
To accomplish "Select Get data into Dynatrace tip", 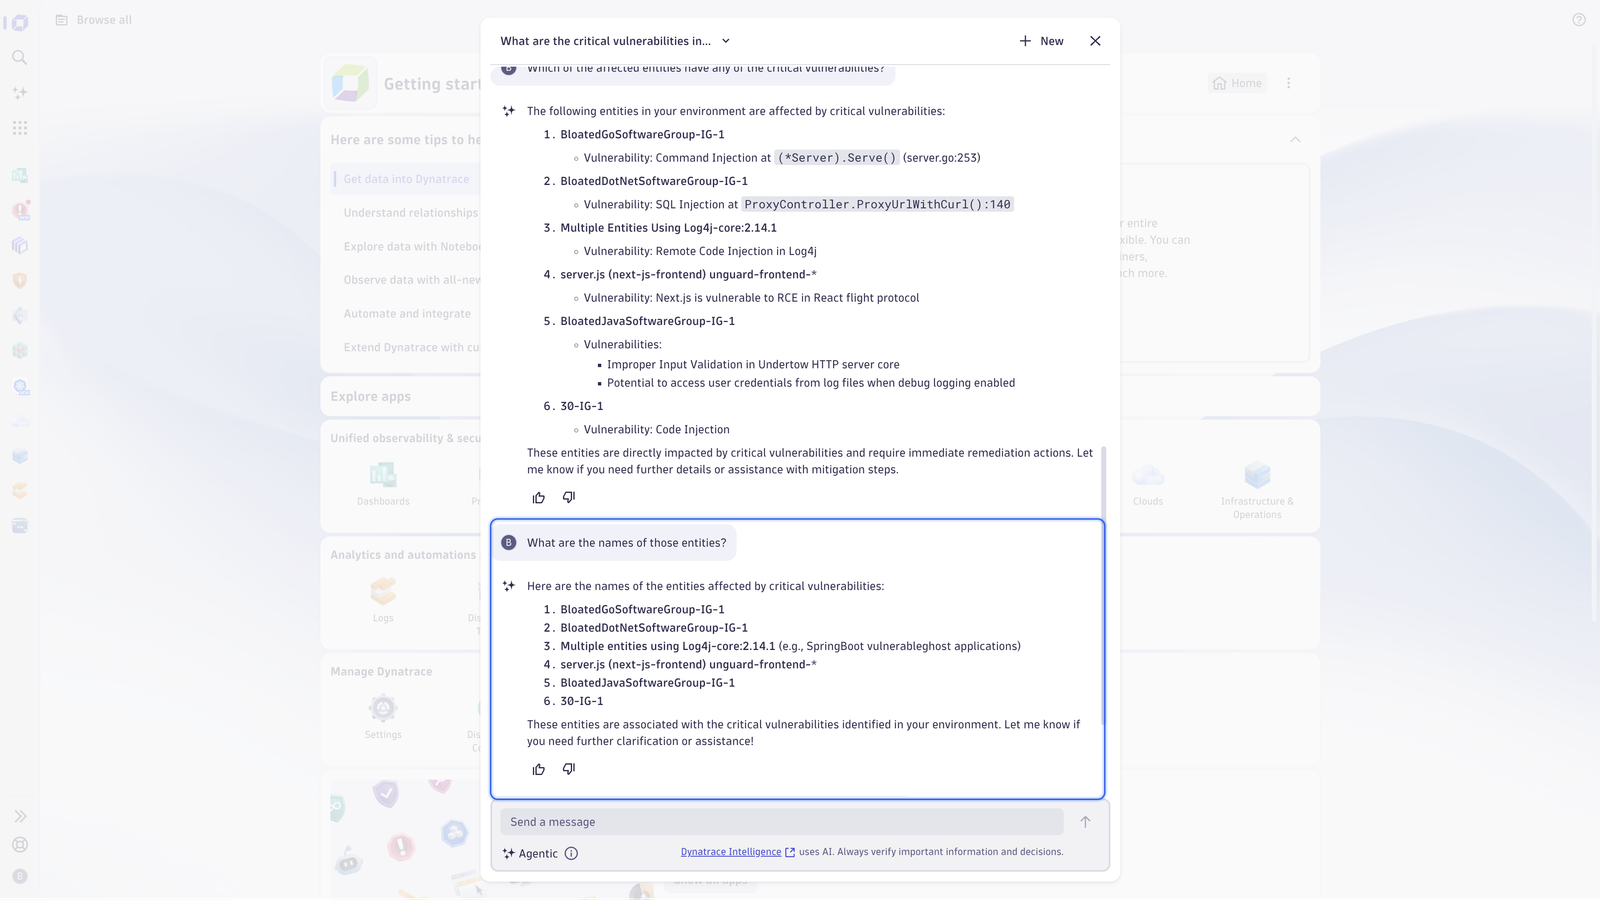I will click(406, 179).
